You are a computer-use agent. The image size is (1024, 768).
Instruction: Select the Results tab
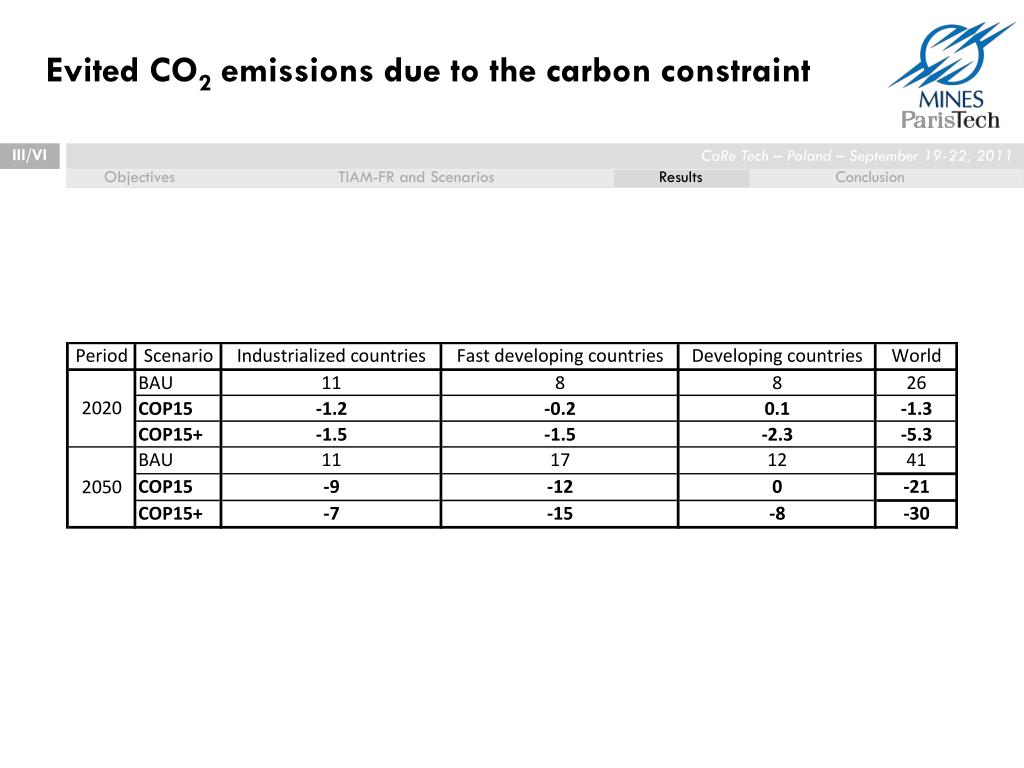(680, 178)
